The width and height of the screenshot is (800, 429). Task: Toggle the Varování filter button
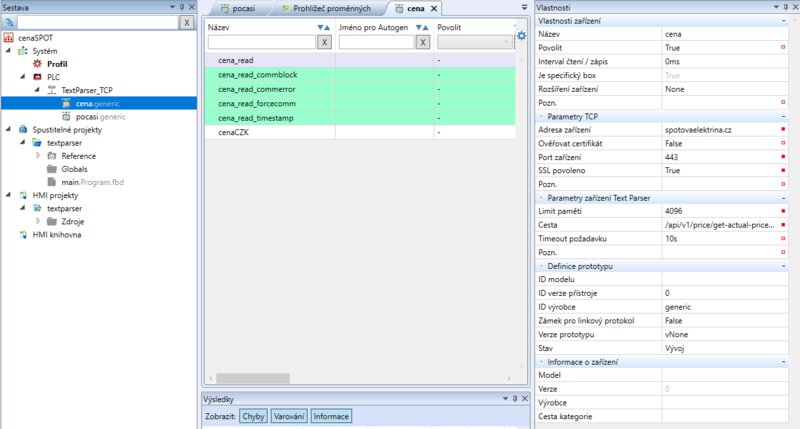tap(288, 416)
